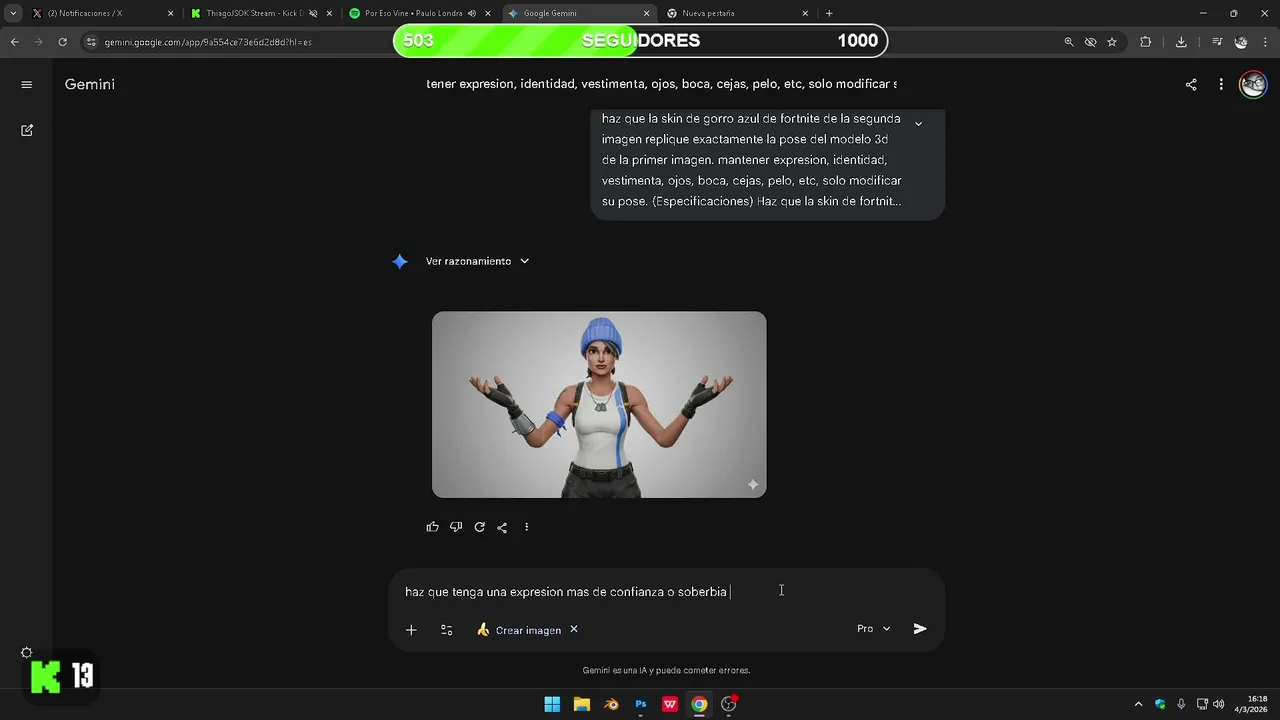Add a file with the plus button

[x=411, y=629]
